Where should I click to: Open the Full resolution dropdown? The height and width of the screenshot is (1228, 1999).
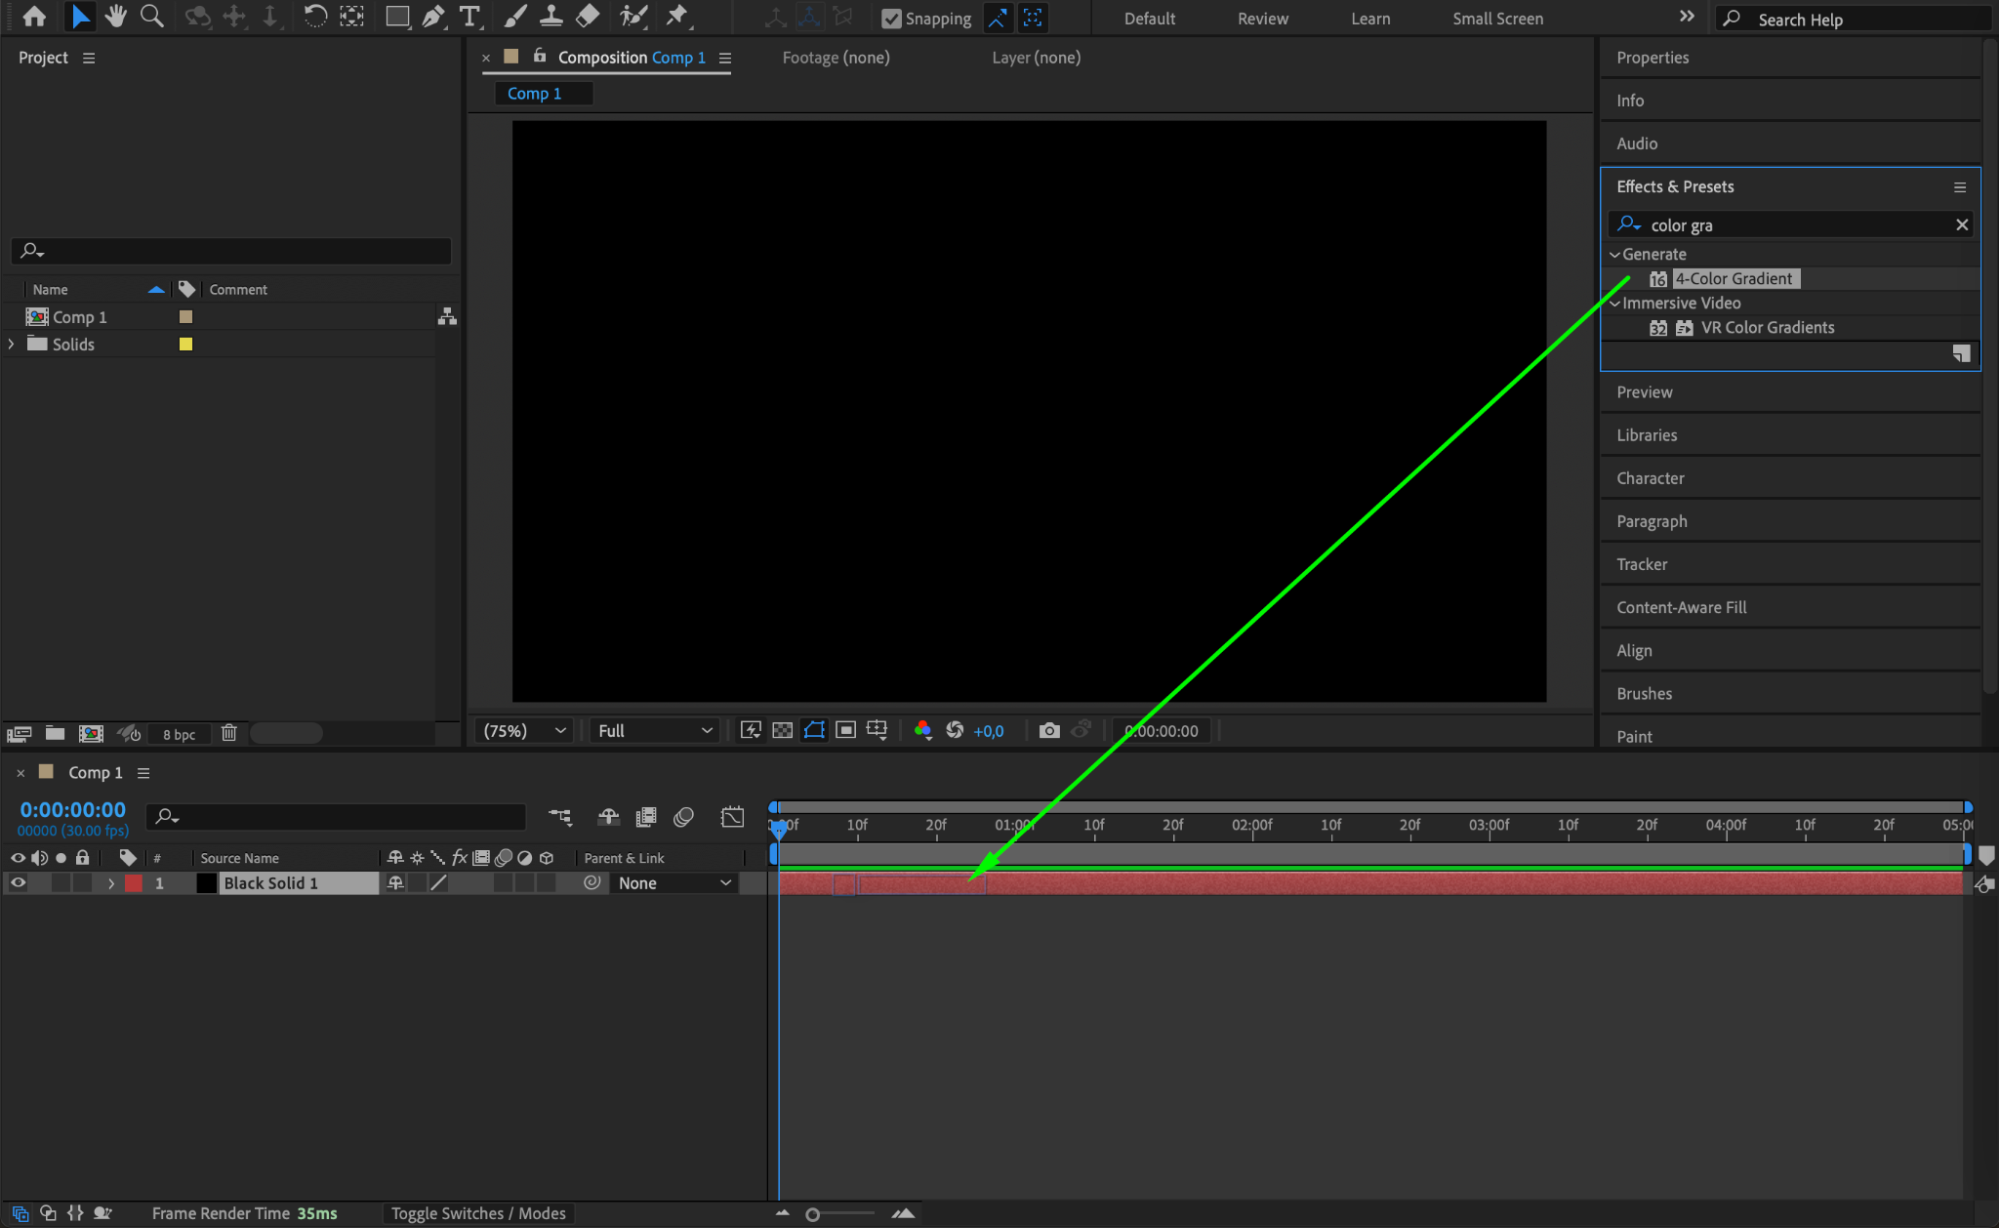654,730
